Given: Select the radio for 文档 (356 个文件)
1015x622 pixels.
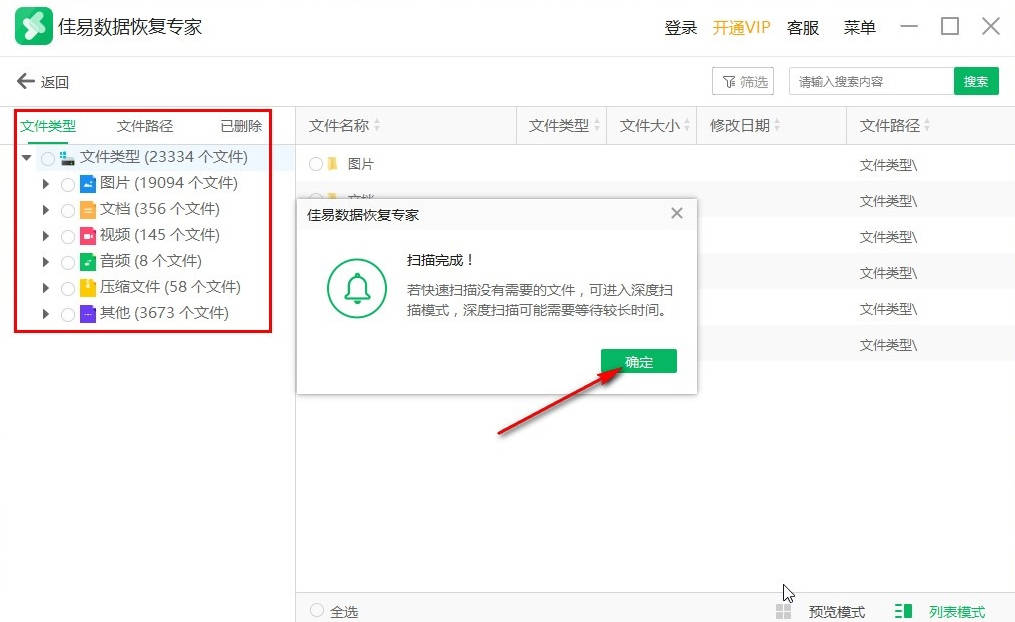Looking at the screenshot, I should [x=67, y=210].
